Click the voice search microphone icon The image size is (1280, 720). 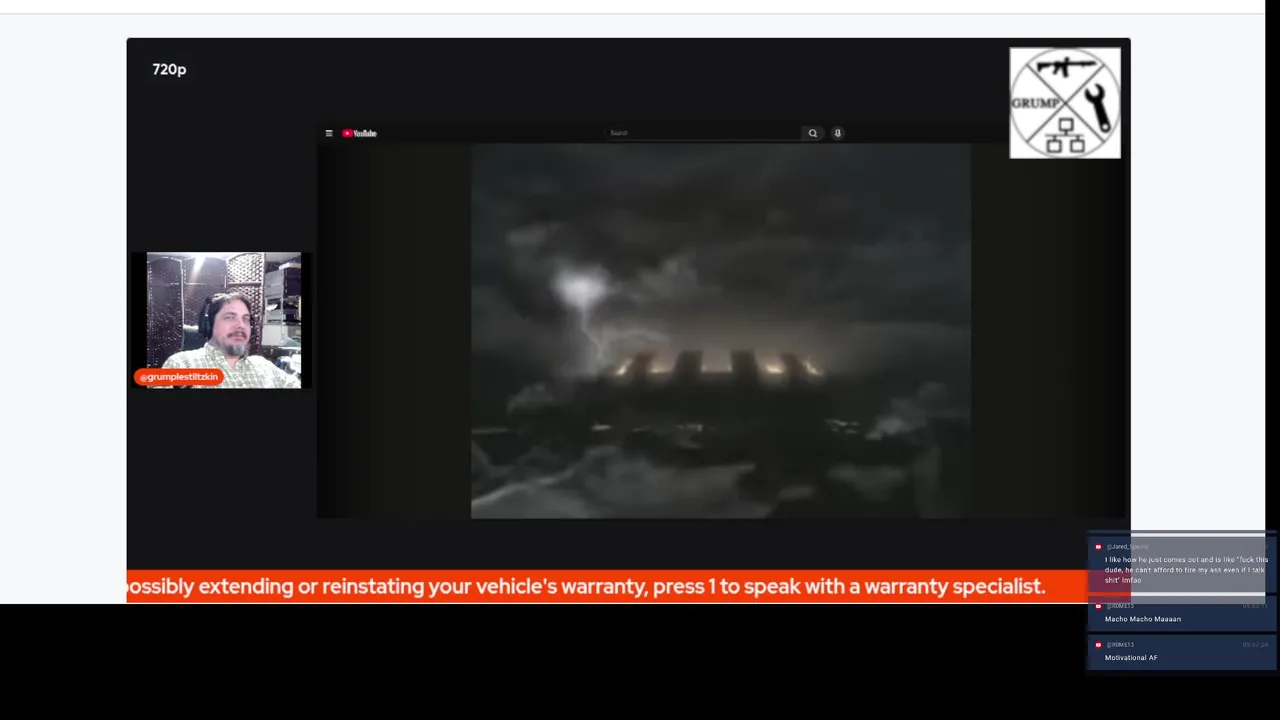coord(838,133)
